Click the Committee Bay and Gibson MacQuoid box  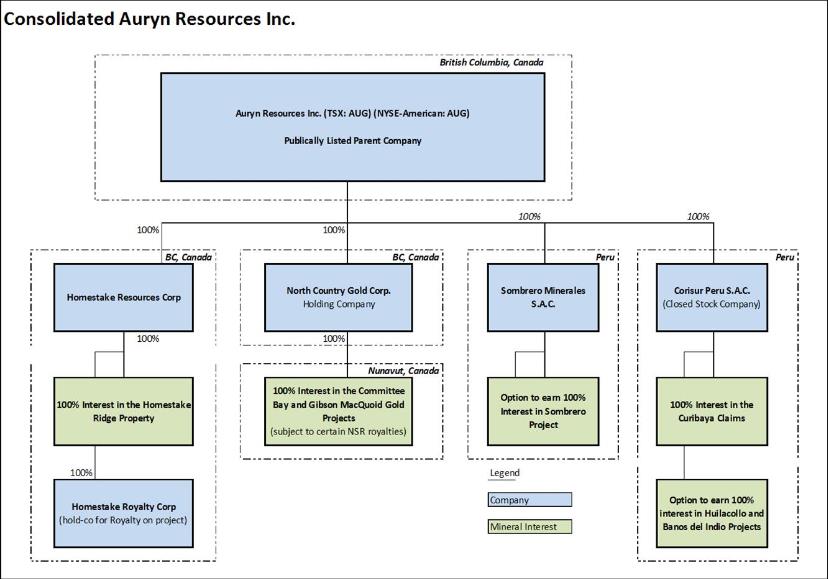[339, 410]
